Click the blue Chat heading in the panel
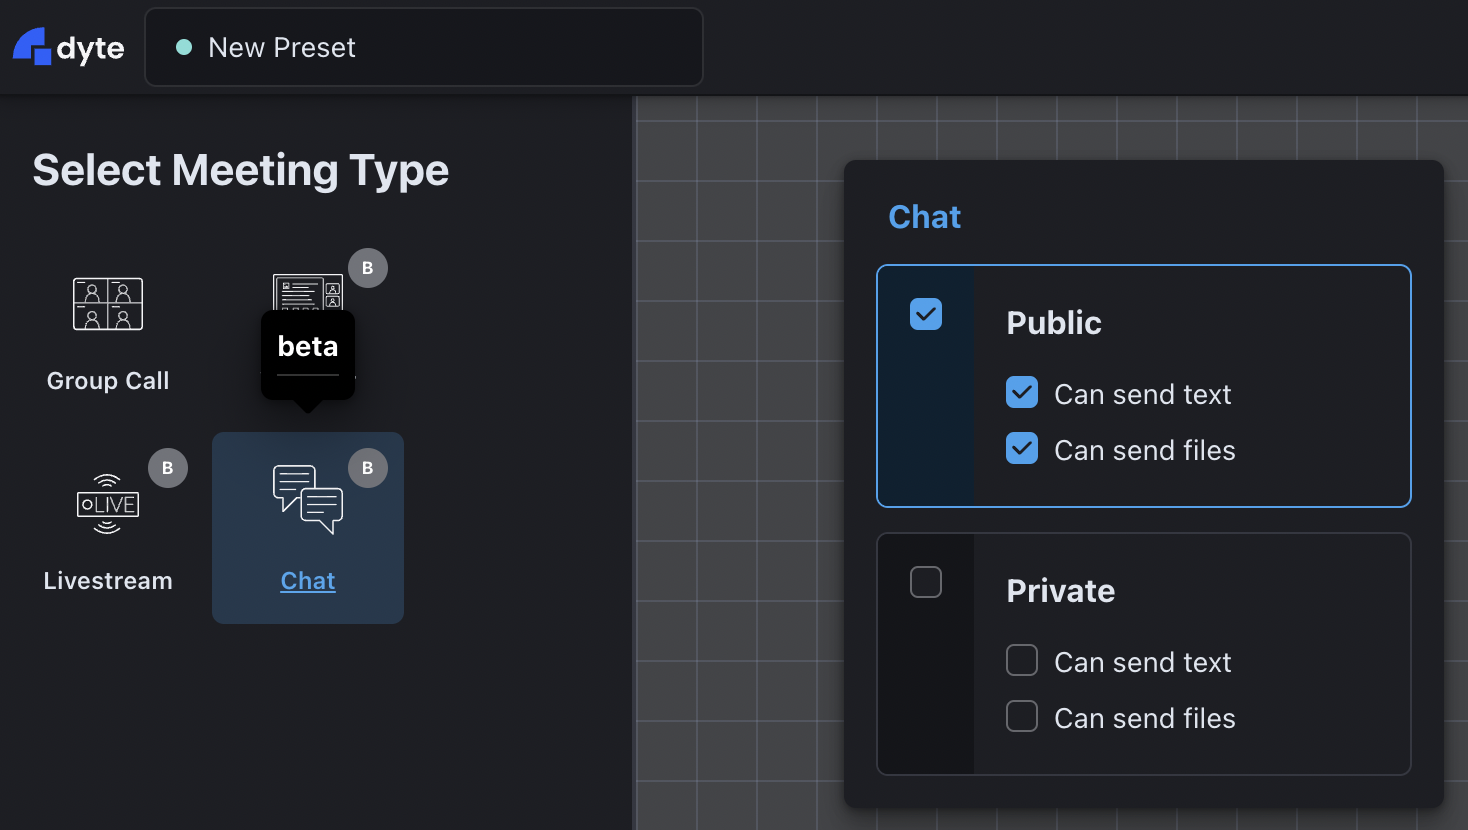1468x830 pixels. point(924,216)
